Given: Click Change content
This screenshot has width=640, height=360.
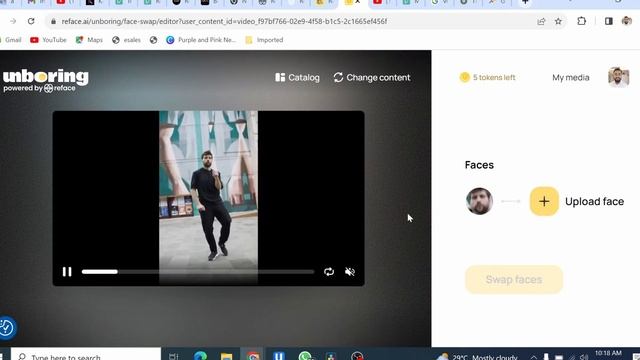Looking at the screenshot, I should point(372,78).
